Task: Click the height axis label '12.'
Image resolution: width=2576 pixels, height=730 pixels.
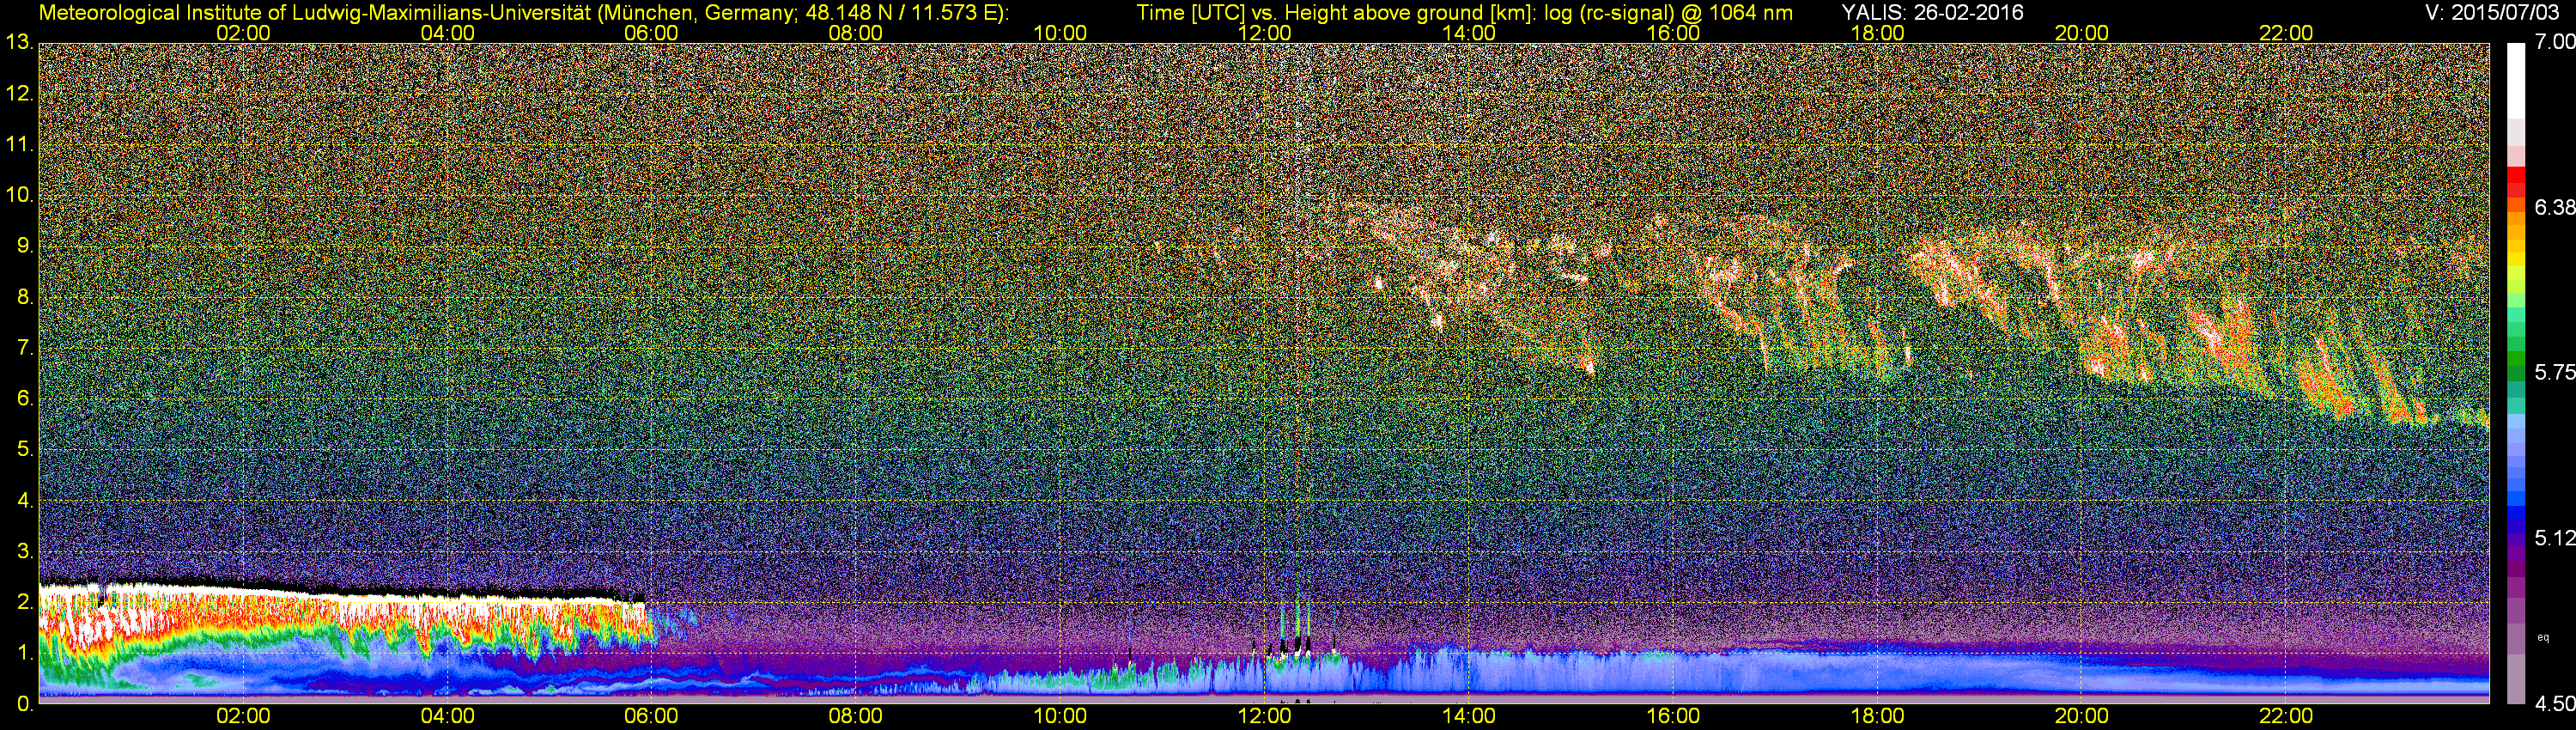Action: (19, 94)
